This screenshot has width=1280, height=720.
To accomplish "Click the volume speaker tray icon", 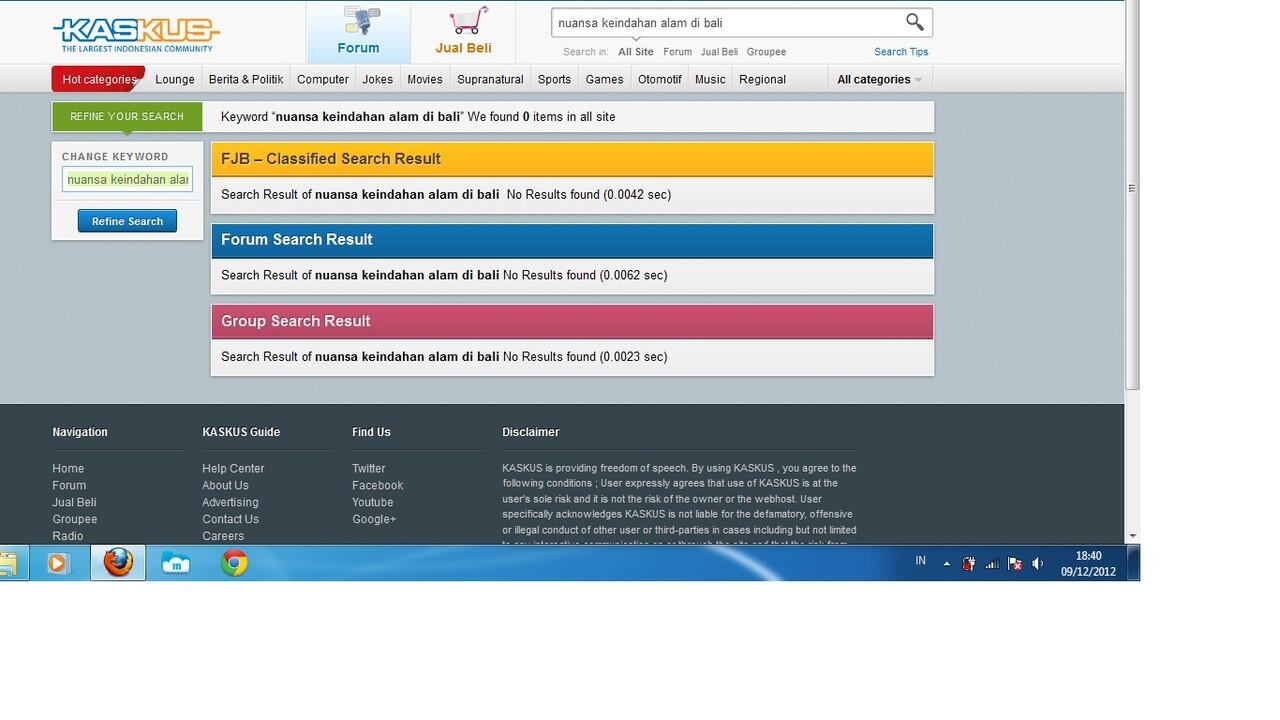I will 1038,564.
